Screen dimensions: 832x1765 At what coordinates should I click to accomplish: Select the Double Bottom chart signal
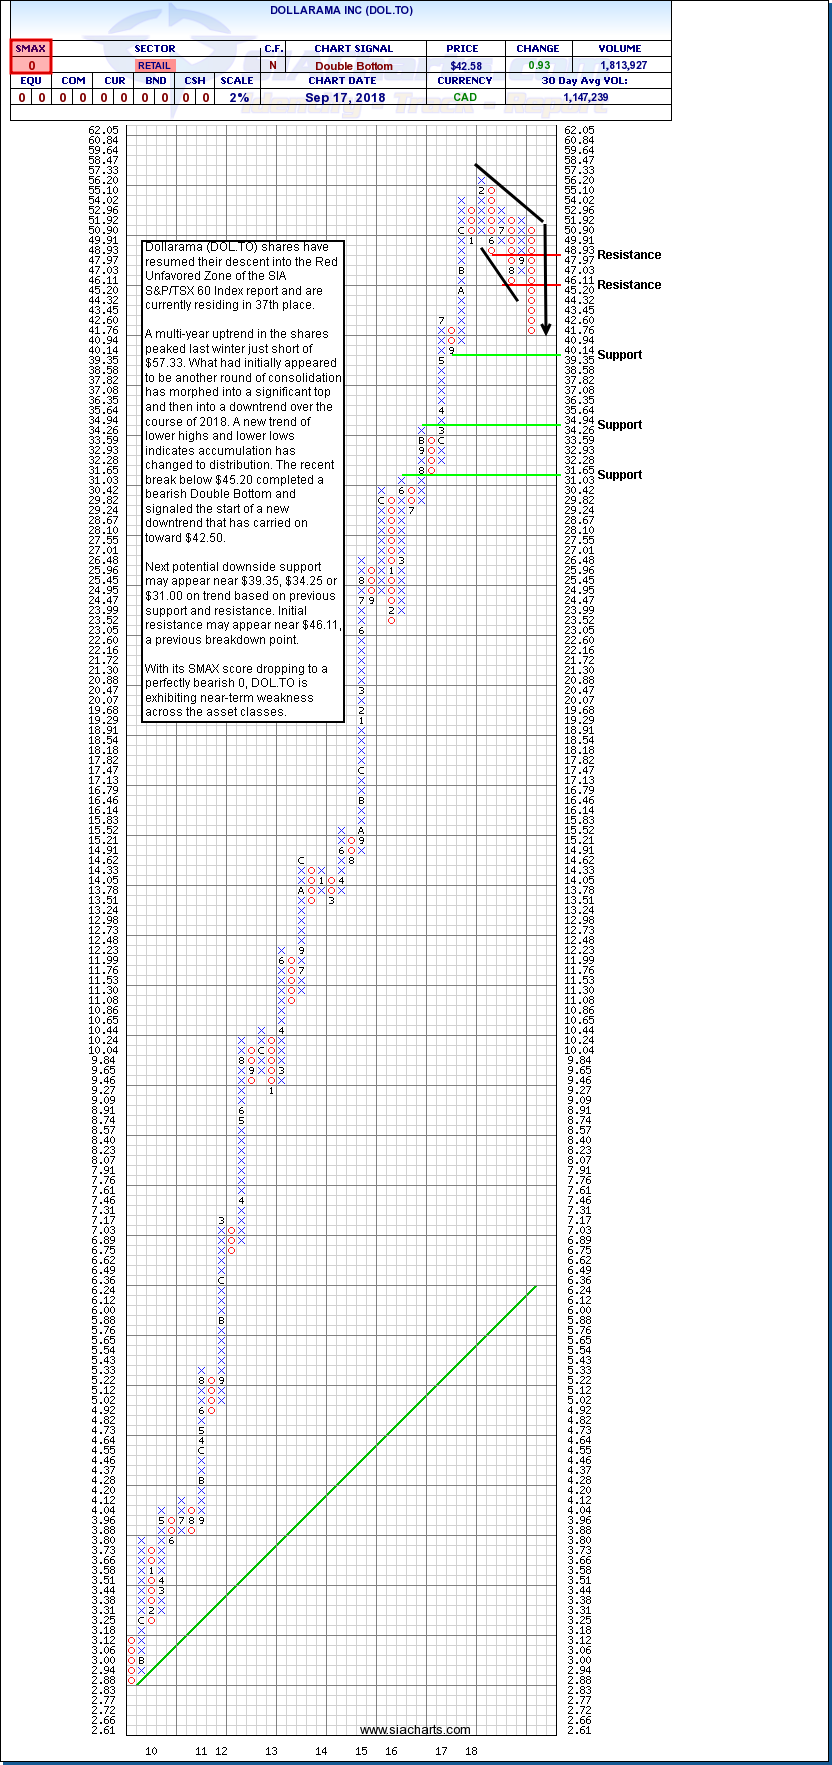coord(353,66)
